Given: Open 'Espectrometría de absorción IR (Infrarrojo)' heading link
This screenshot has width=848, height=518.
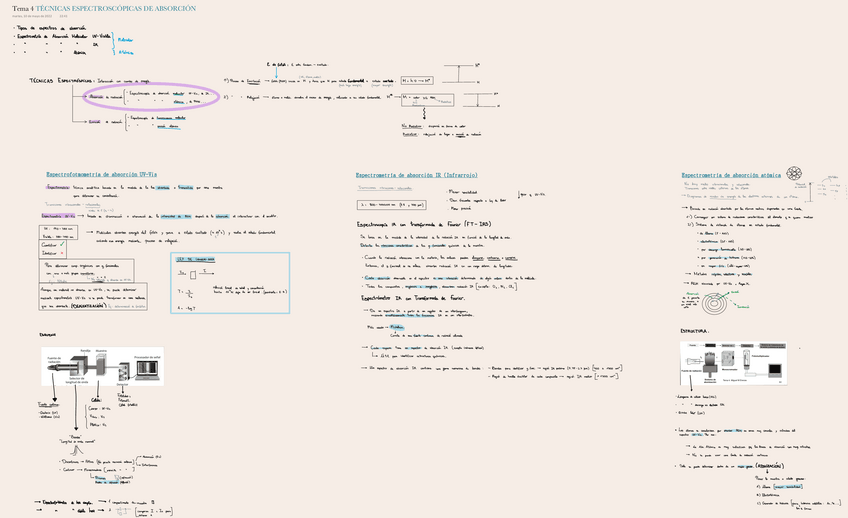Looking at the screenshot, I should pos(416,175).
